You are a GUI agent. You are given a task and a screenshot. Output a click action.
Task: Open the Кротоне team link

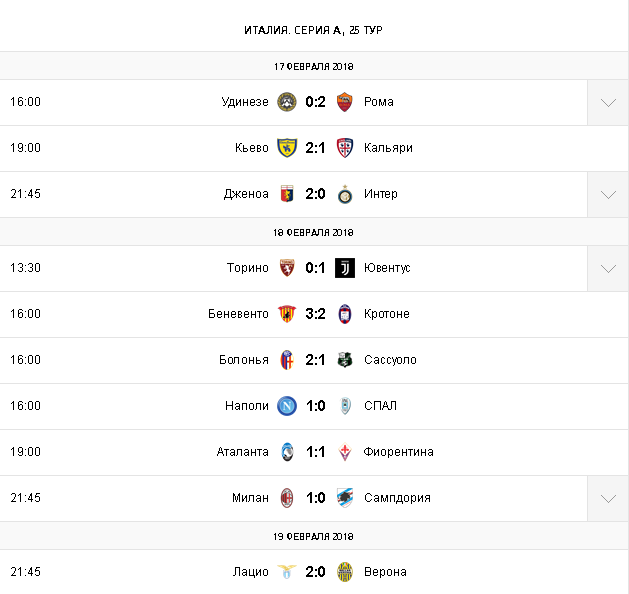pos(387,314)
